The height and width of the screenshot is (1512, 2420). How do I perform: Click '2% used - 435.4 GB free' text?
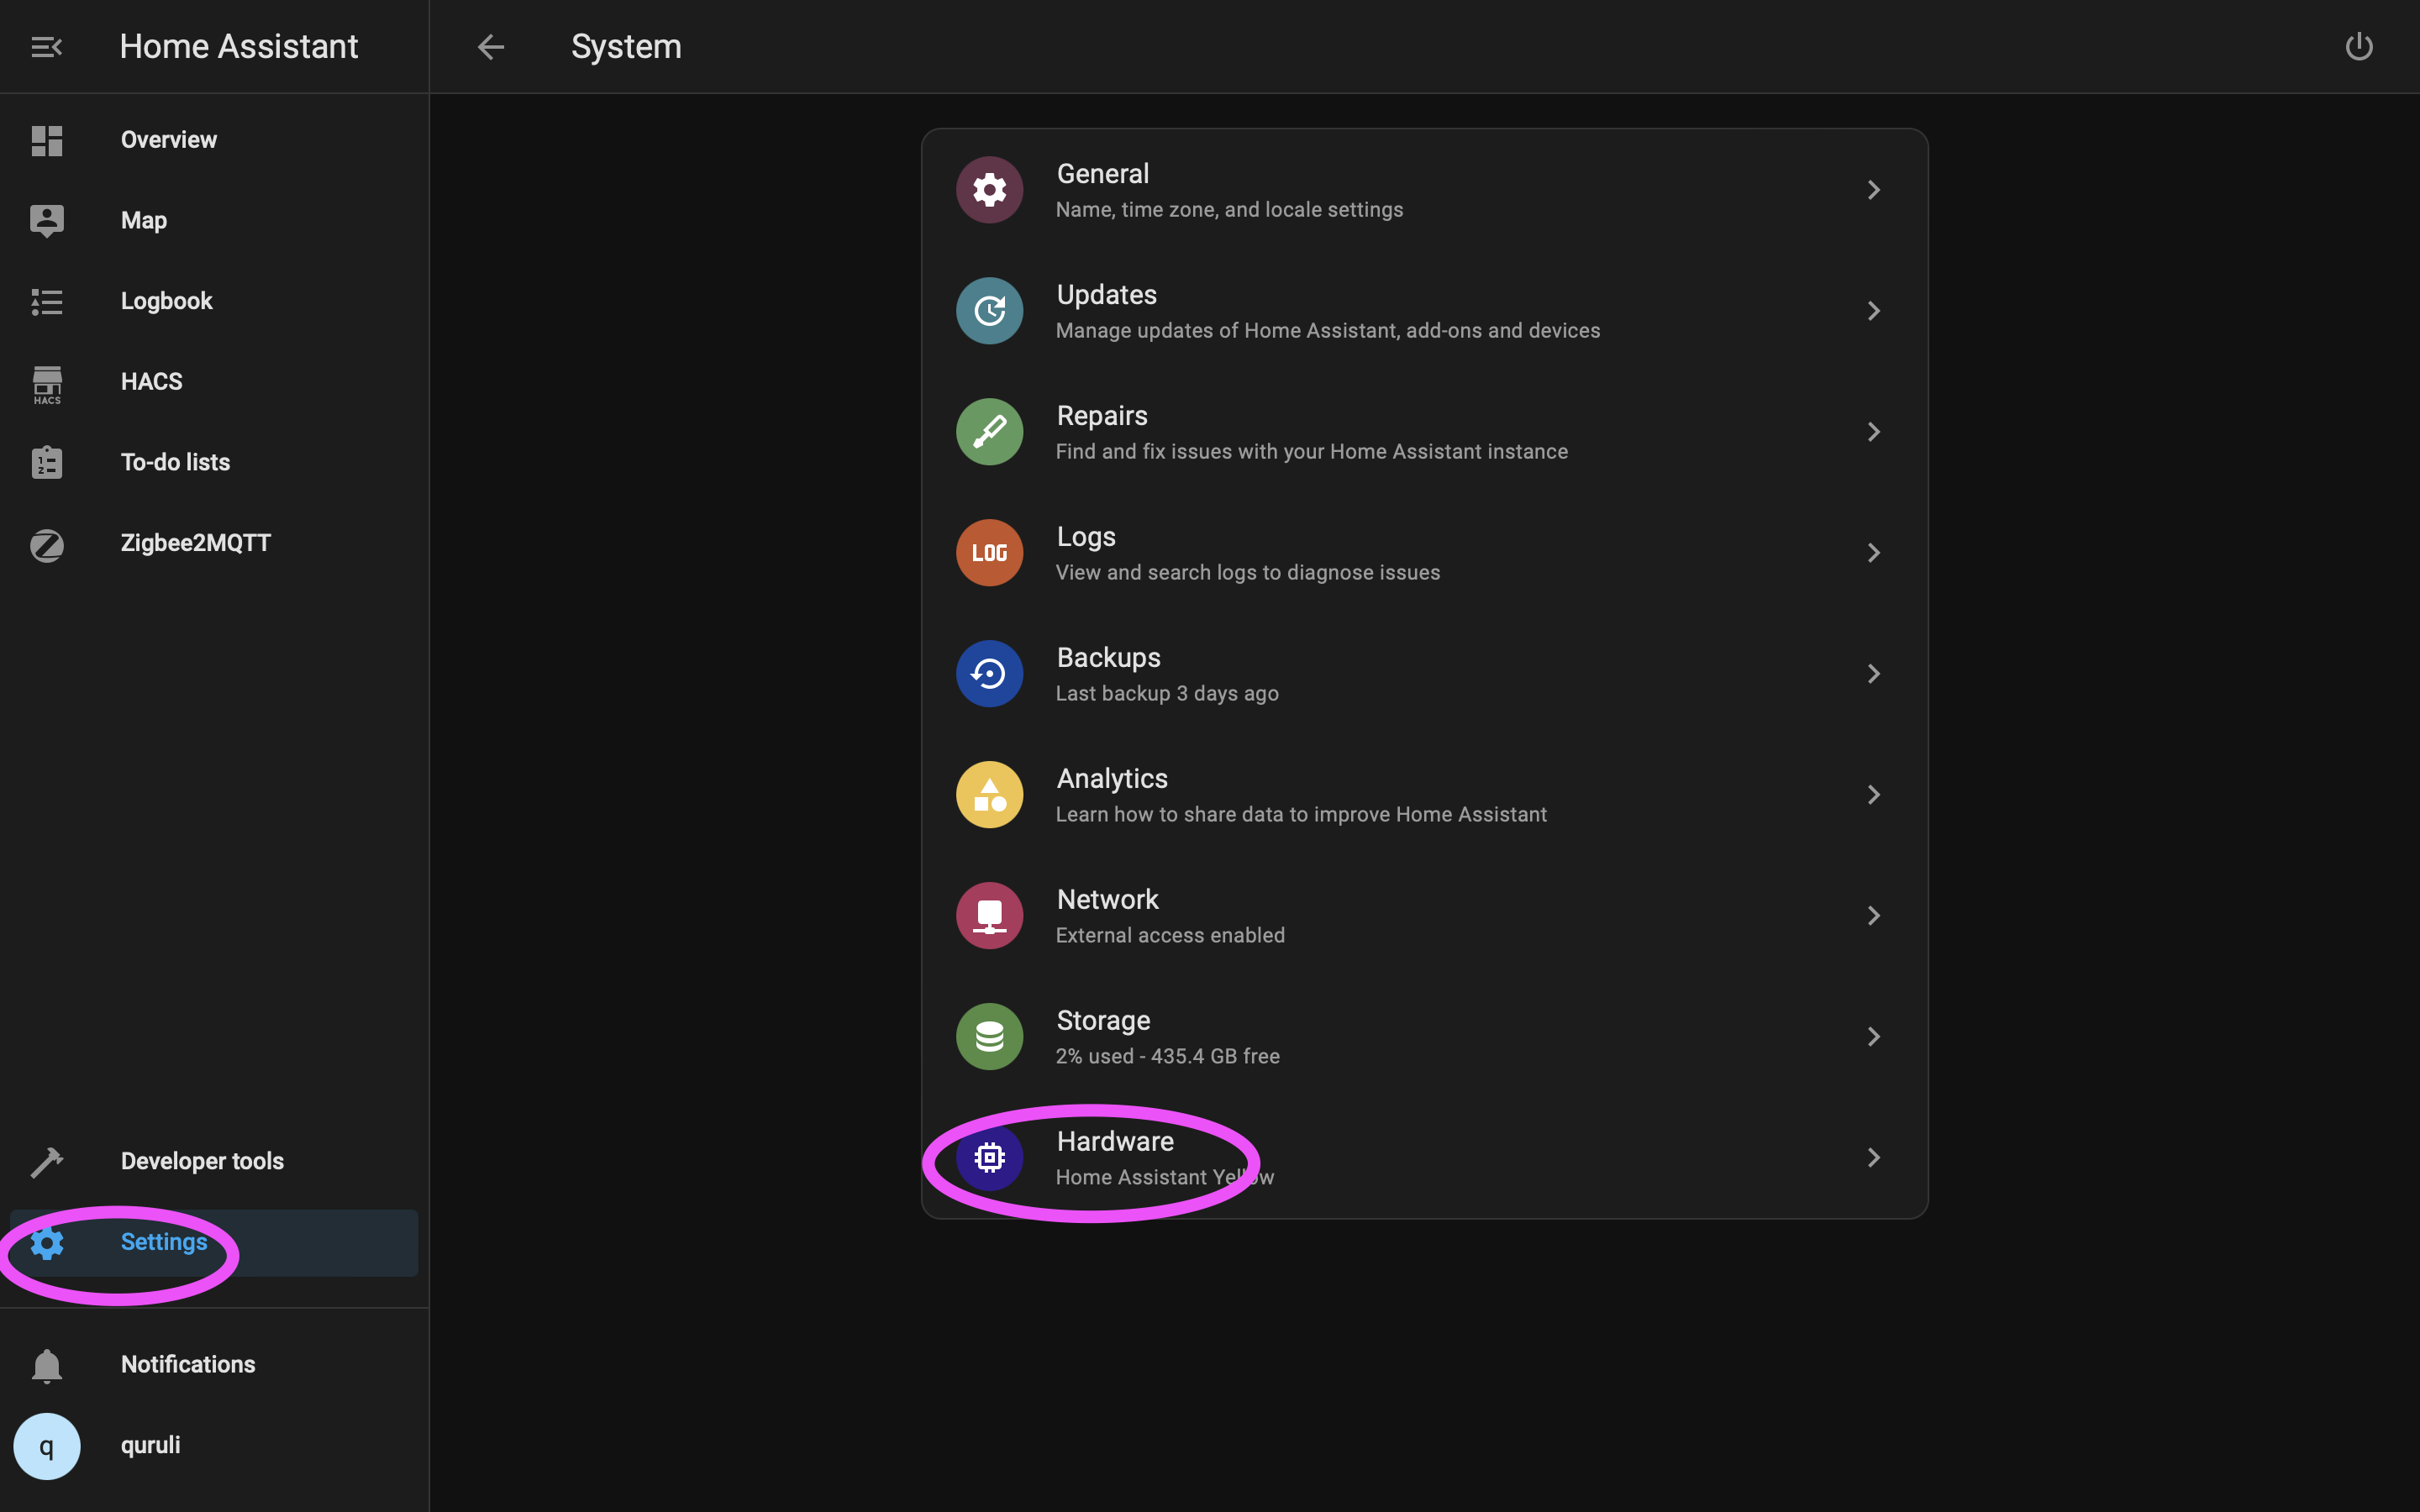[x=1168, y=1057]
